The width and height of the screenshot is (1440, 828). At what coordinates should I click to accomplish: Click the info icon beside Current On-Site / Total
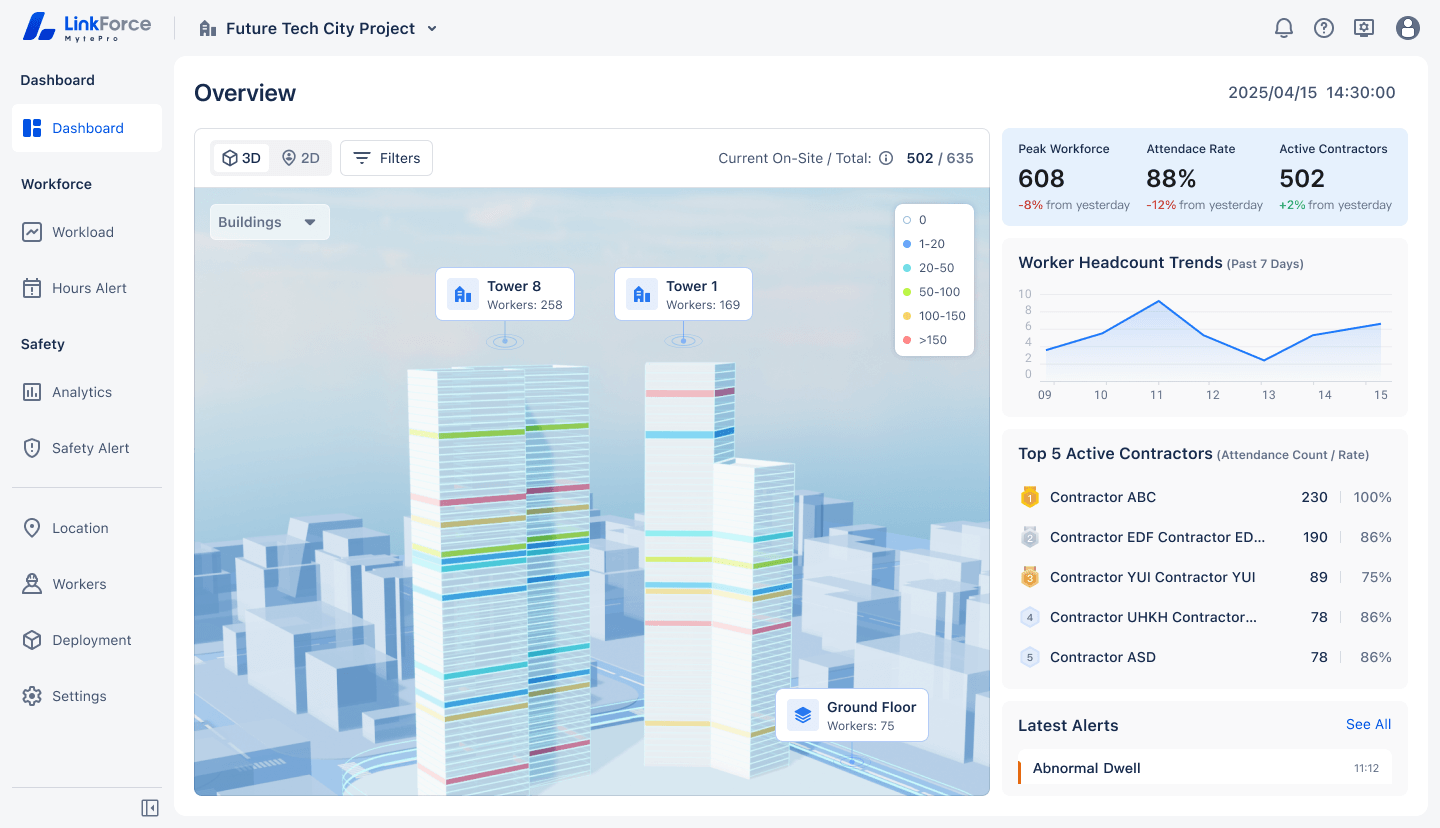[886, 158]
